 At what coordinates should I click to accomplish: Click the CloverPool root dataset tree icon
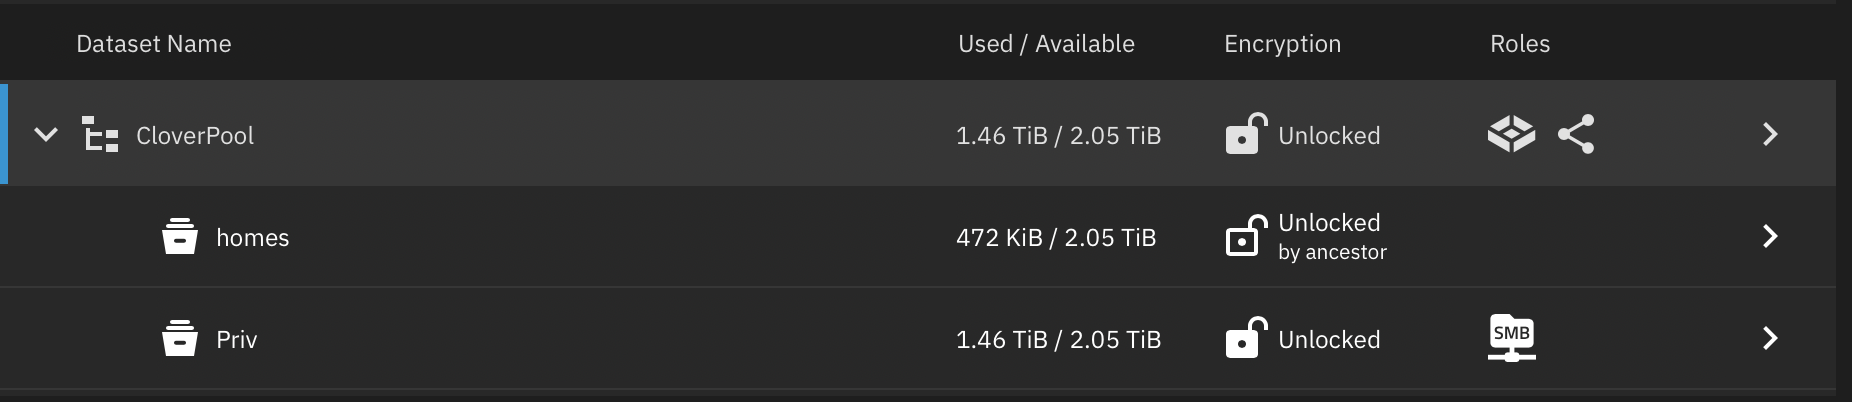point(100,134)
